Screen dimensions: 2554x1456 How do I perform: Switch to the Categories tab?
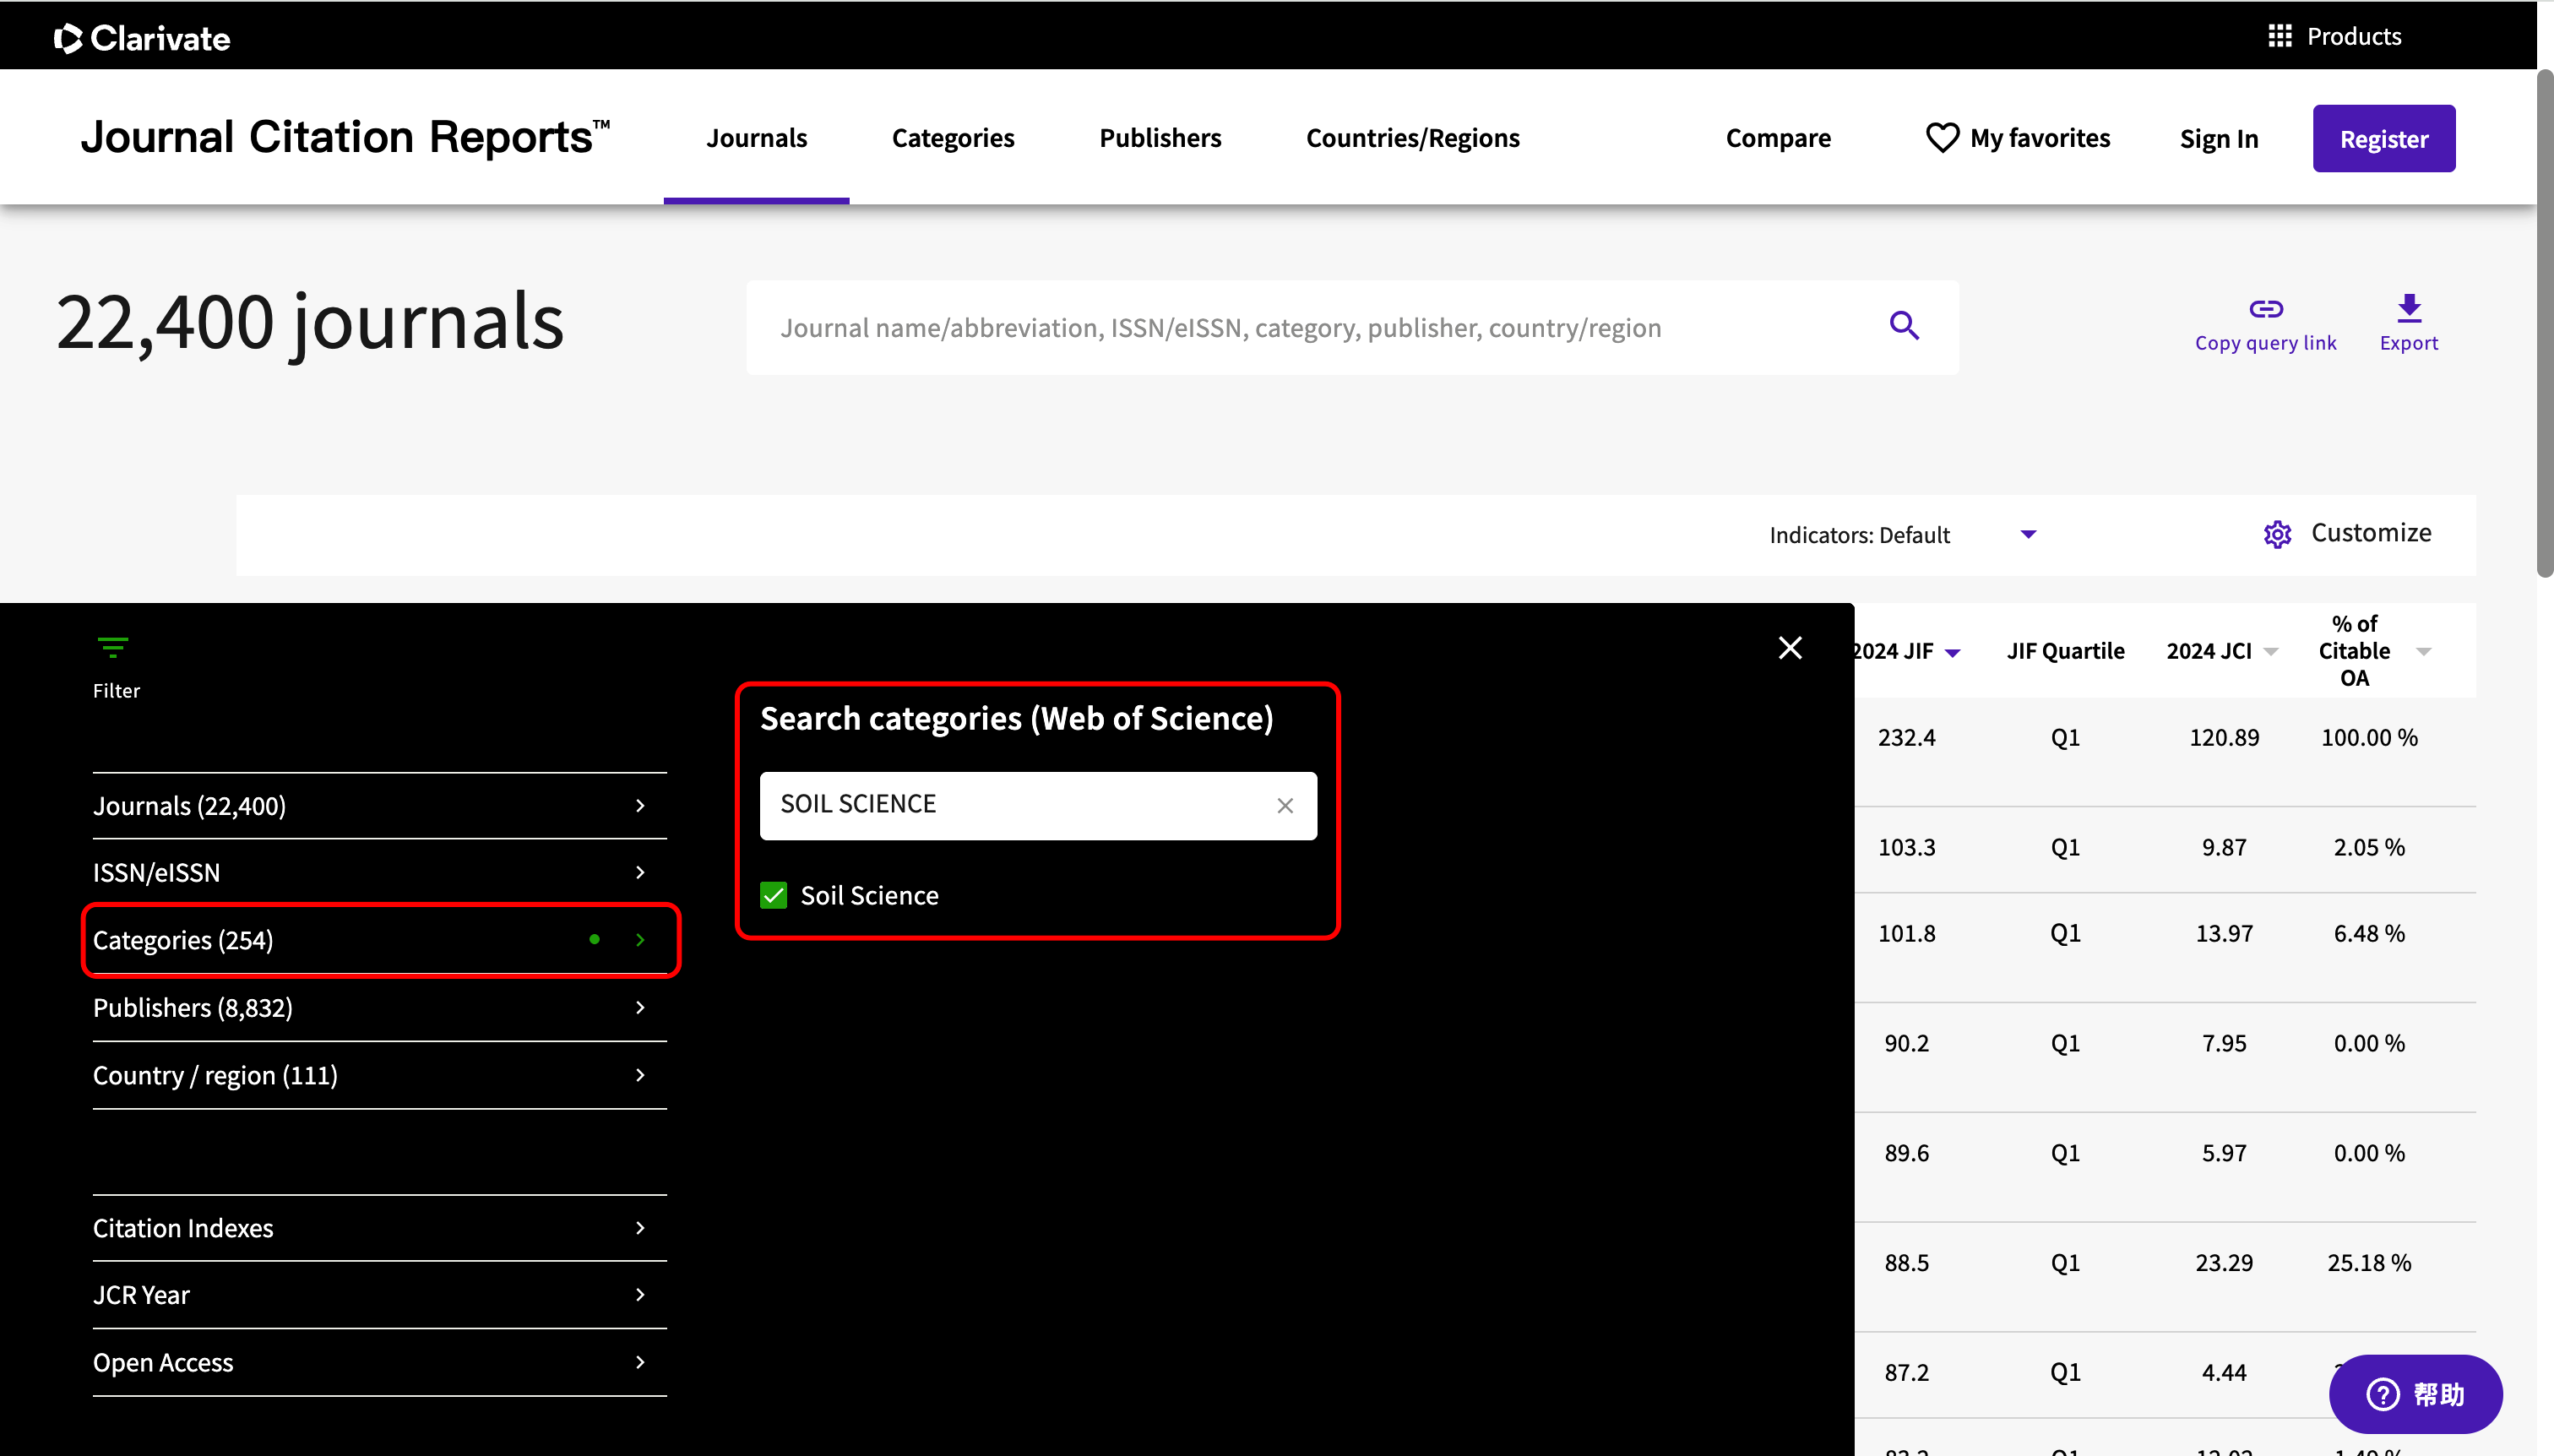(952, 138)
